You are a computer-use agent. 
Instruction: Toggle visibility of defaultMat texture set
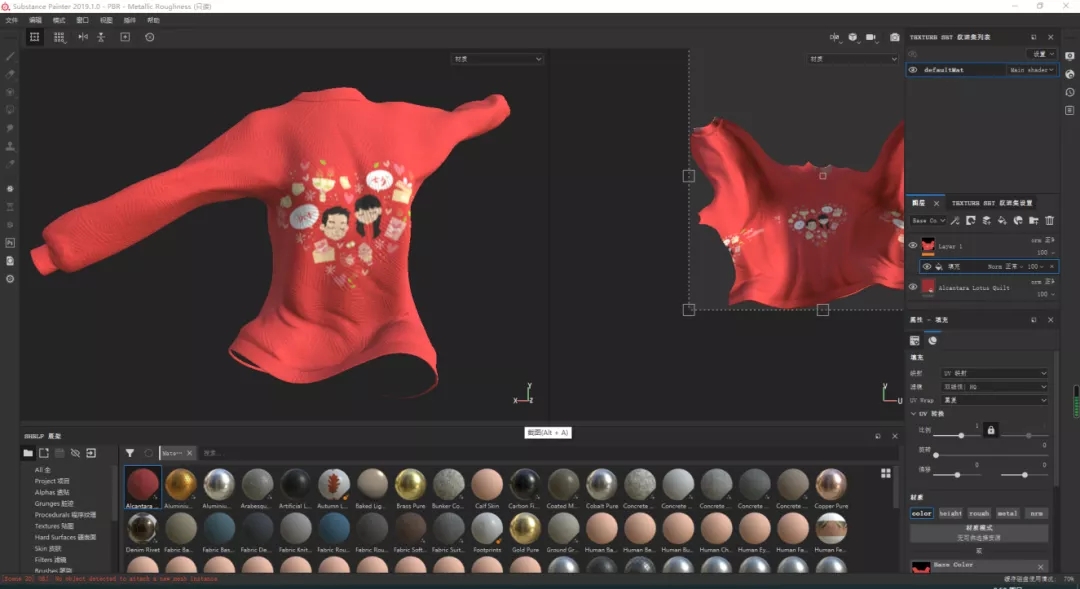coord(913,70)
